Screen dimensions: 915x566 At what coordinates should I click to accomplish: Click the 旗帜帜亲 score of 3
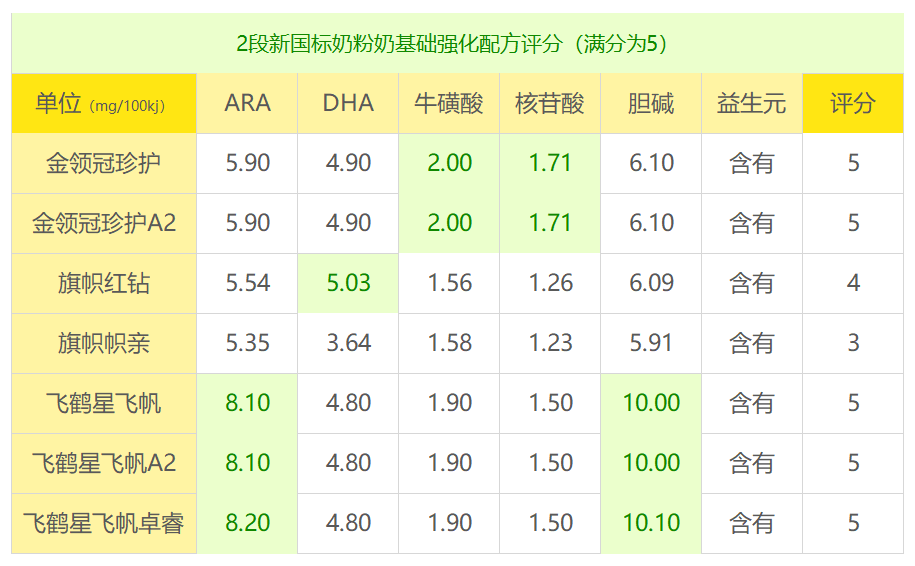click(x=853, y=343)
